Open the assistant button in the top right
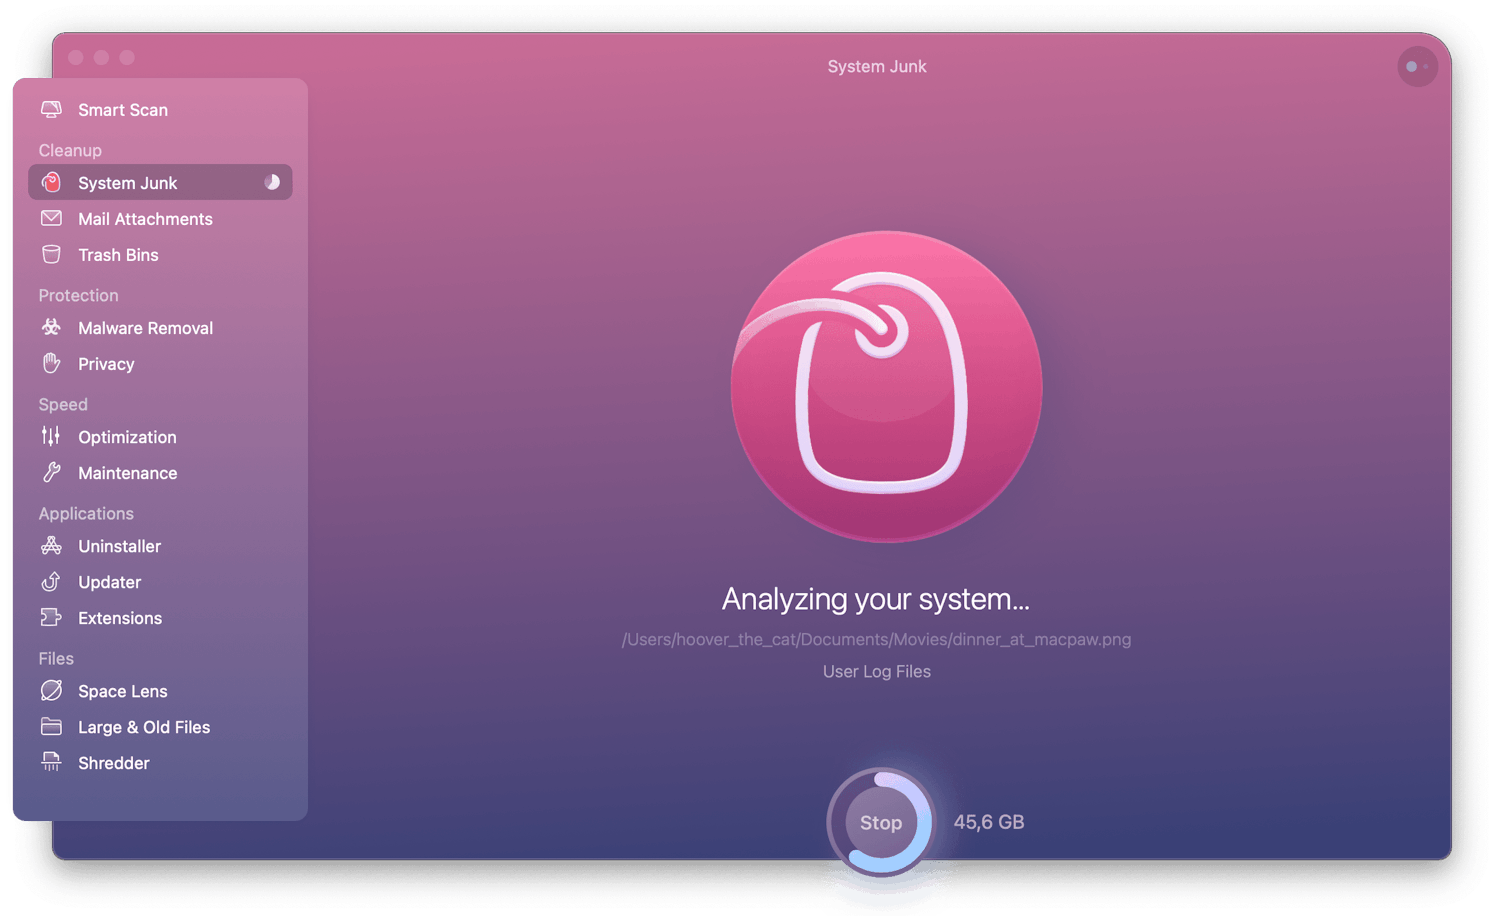 1417,67
